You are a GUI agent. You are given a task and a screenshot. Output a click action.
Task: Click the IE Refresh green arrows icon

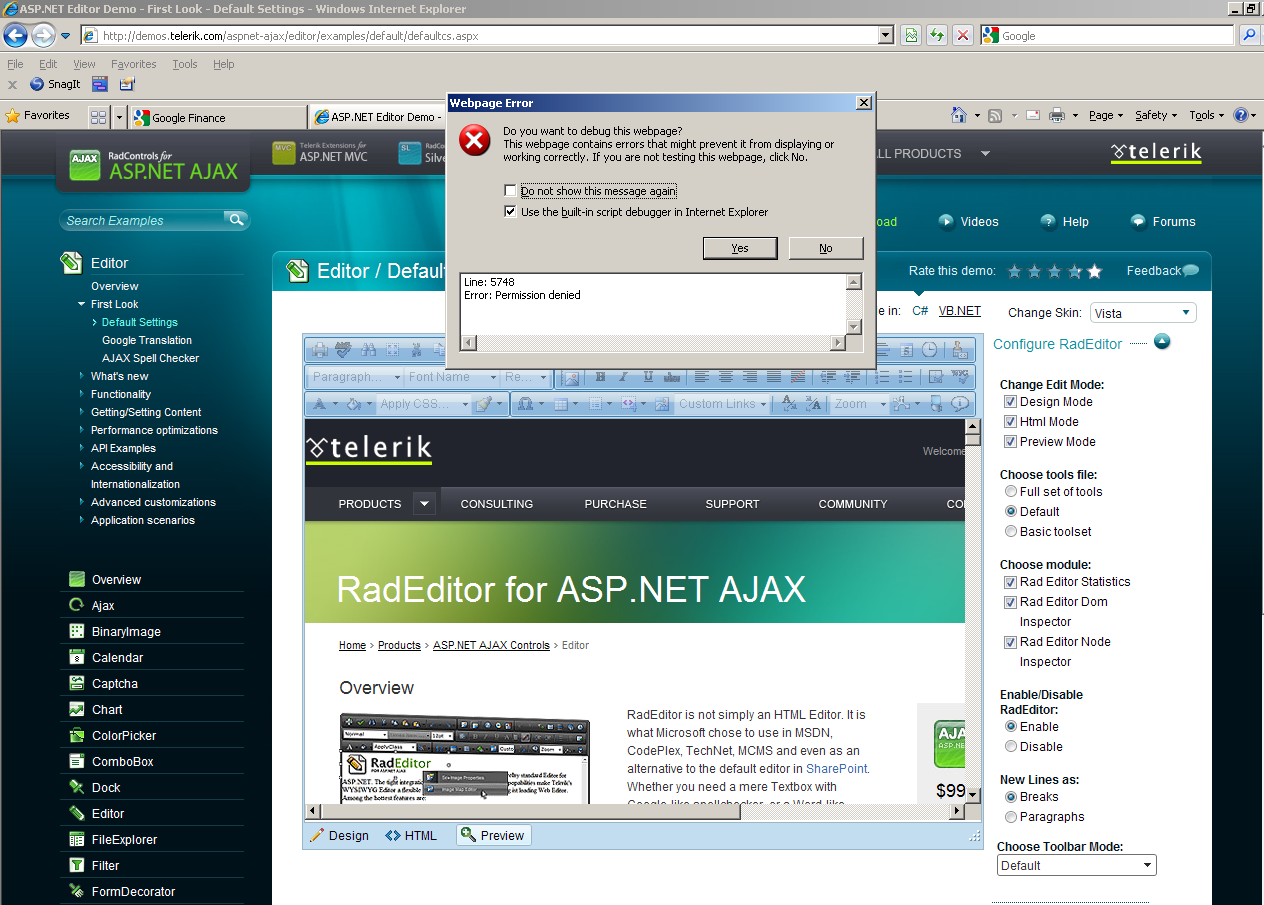pyautogui.click(x=937, y=35)
